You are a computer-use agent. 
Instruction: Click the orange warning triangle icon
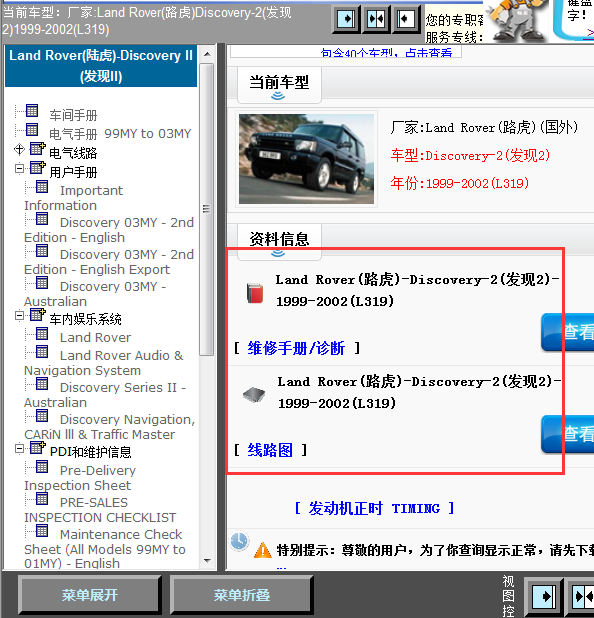263,551
